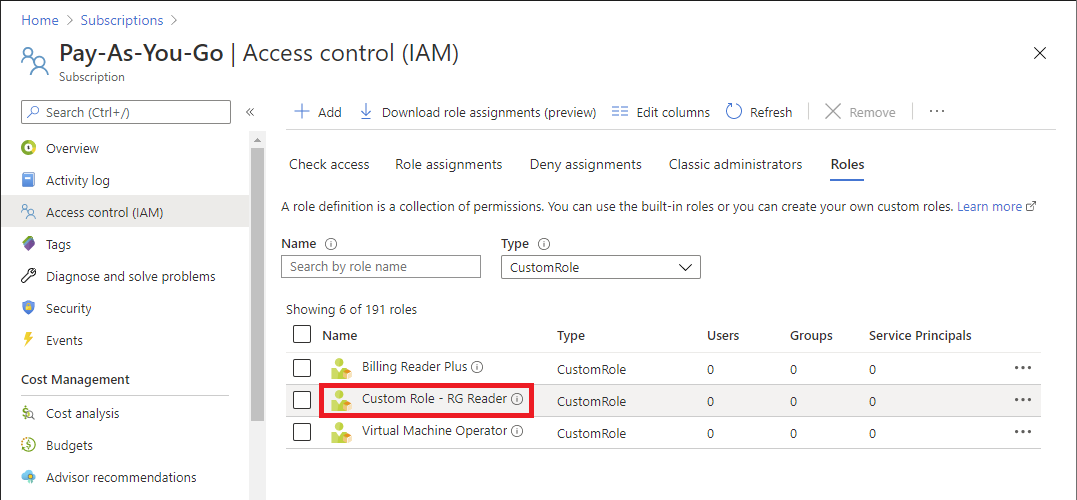This screenshot has width=1077, height=500.
Task: Click the Learn more link
Action: point(989,207)
